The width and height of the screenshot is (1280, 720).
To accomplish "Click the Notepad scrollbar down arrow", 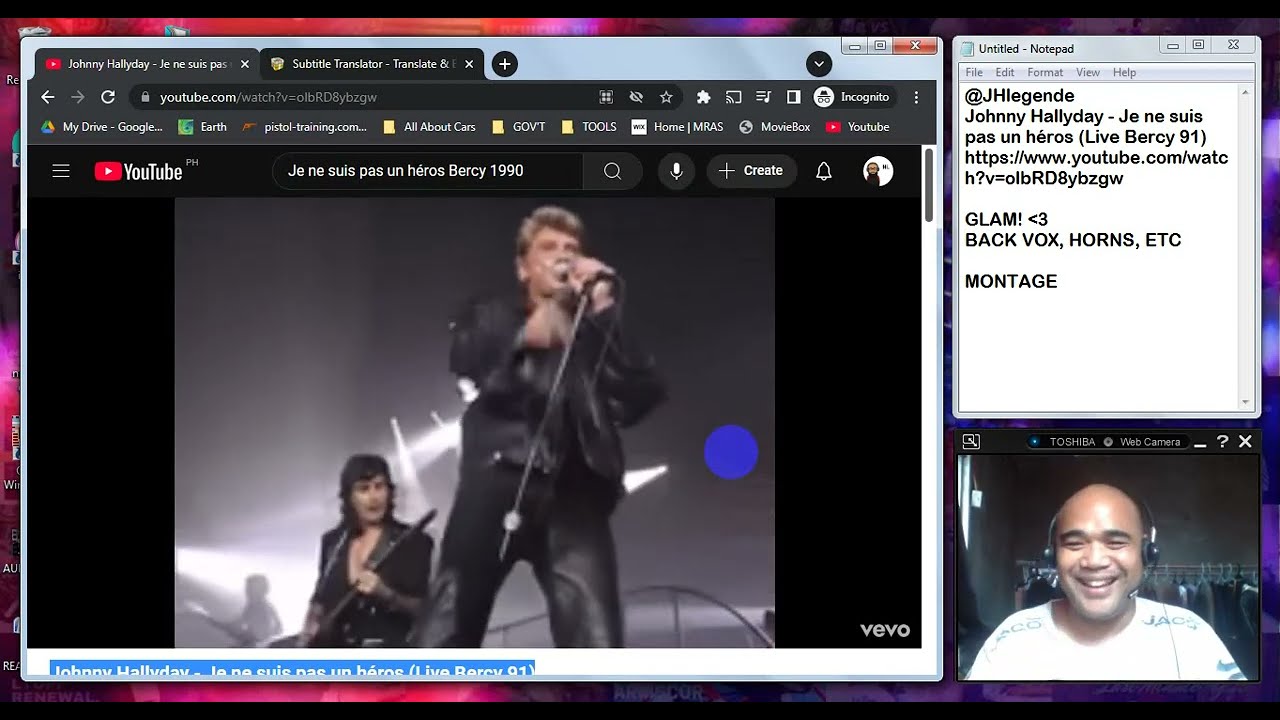I will tap(1245, 402).
